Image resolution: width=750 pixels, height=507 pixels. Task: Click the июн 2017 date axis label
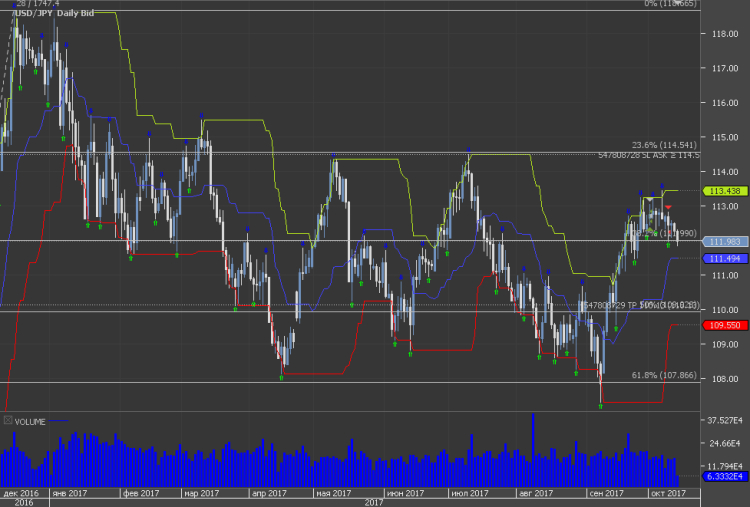coord(406,493)
